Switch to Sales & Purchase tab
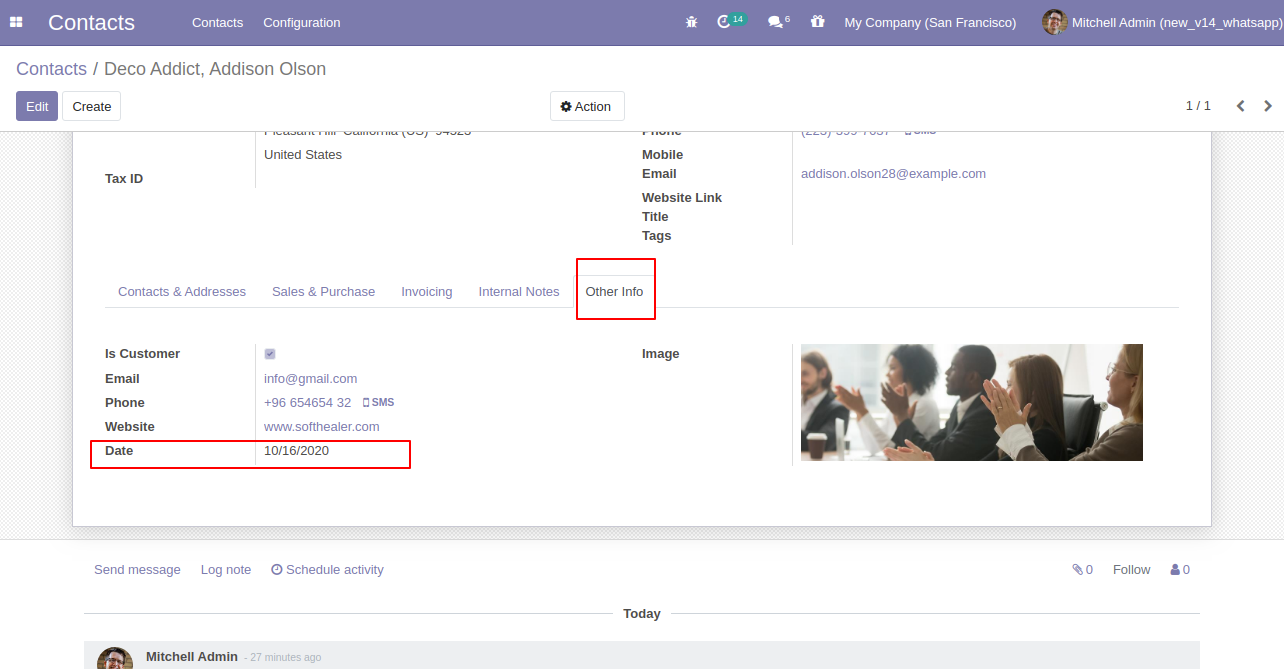1284x669 pixels. click(x=323, y=292)
